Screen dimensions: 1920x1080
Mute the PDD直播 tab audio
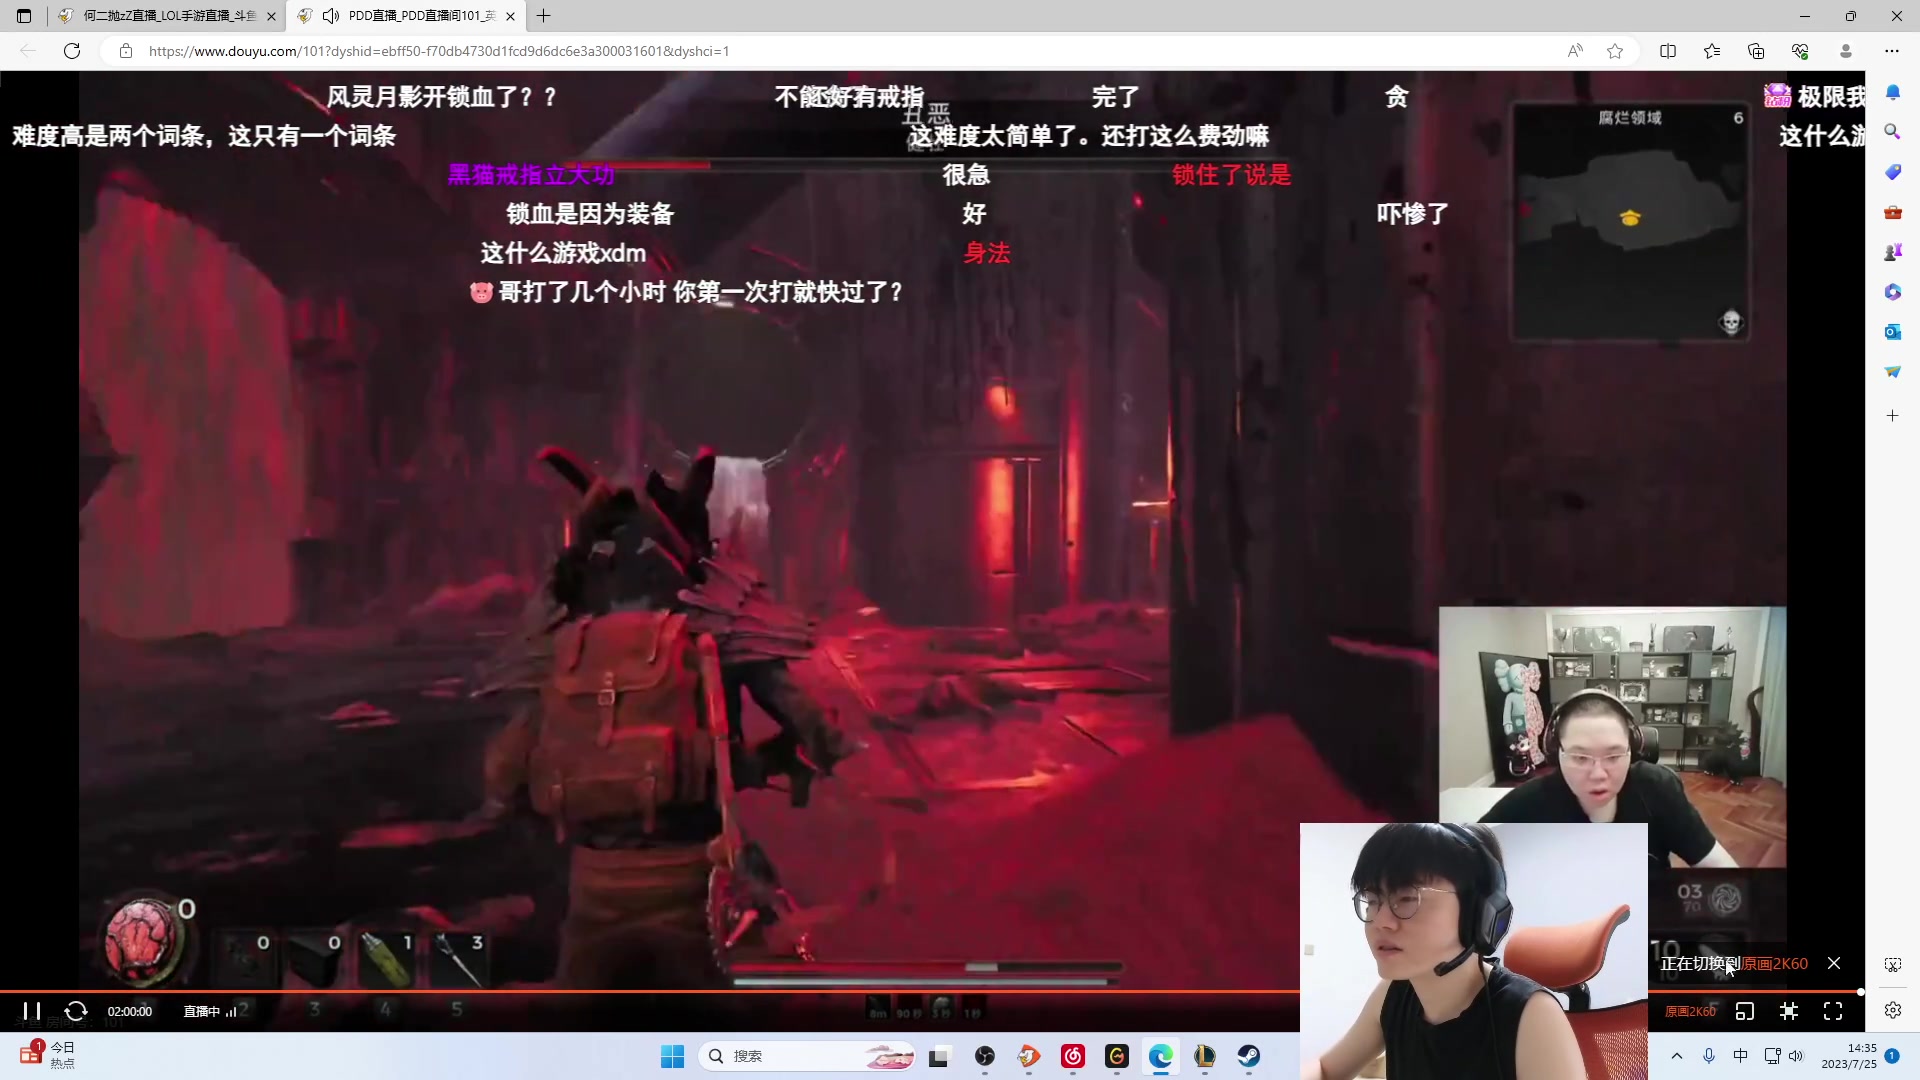(x=330, y=16)
